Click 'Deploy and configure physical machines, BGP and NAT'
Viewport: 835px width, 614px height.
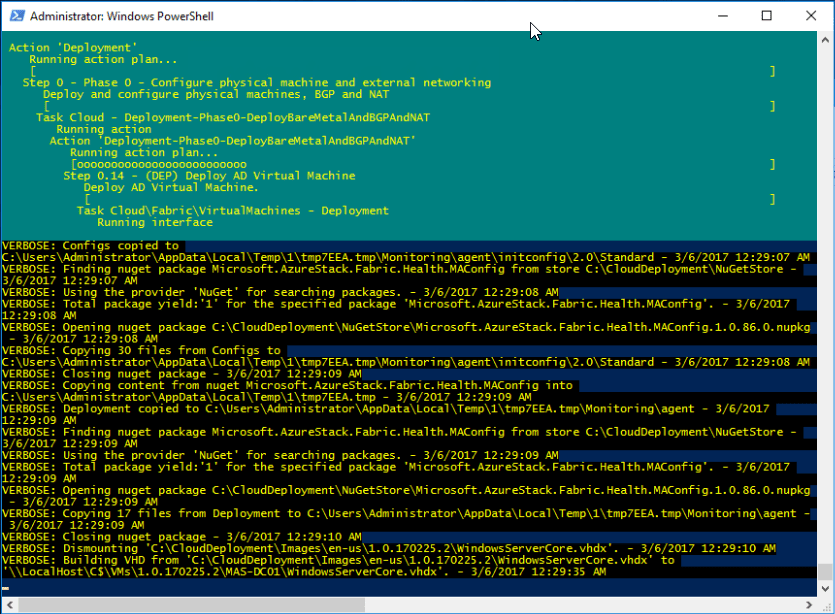[216, 94]
